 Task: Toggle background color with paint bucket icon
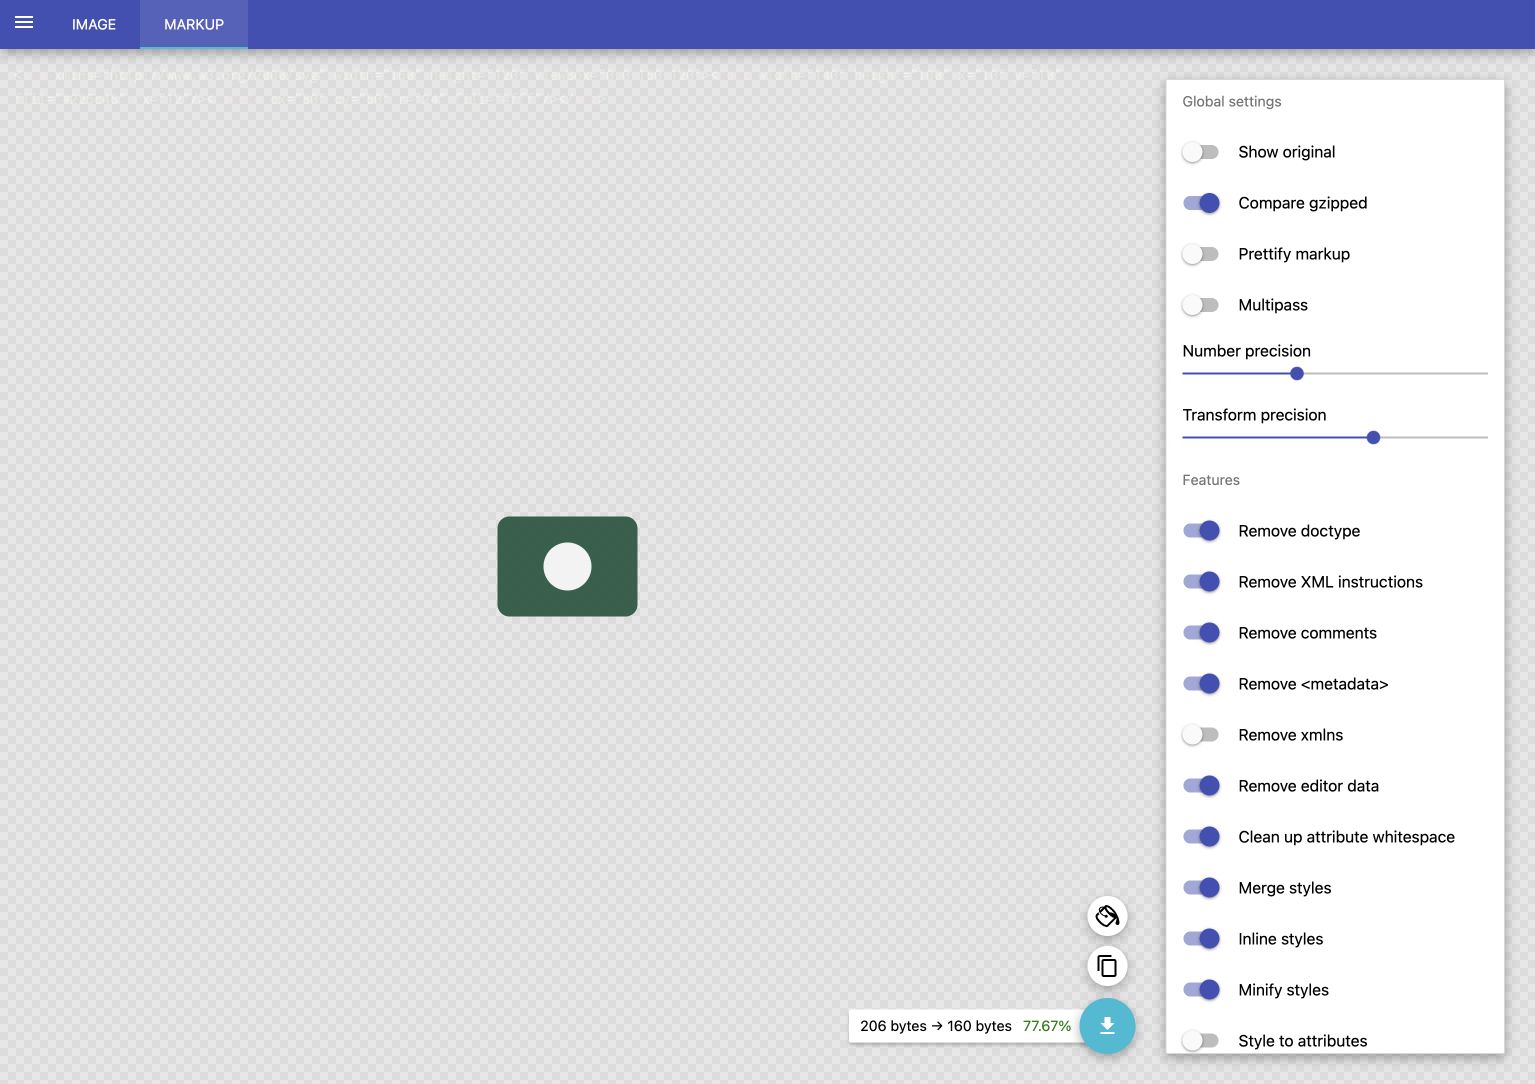click(x=1107, y=916)
